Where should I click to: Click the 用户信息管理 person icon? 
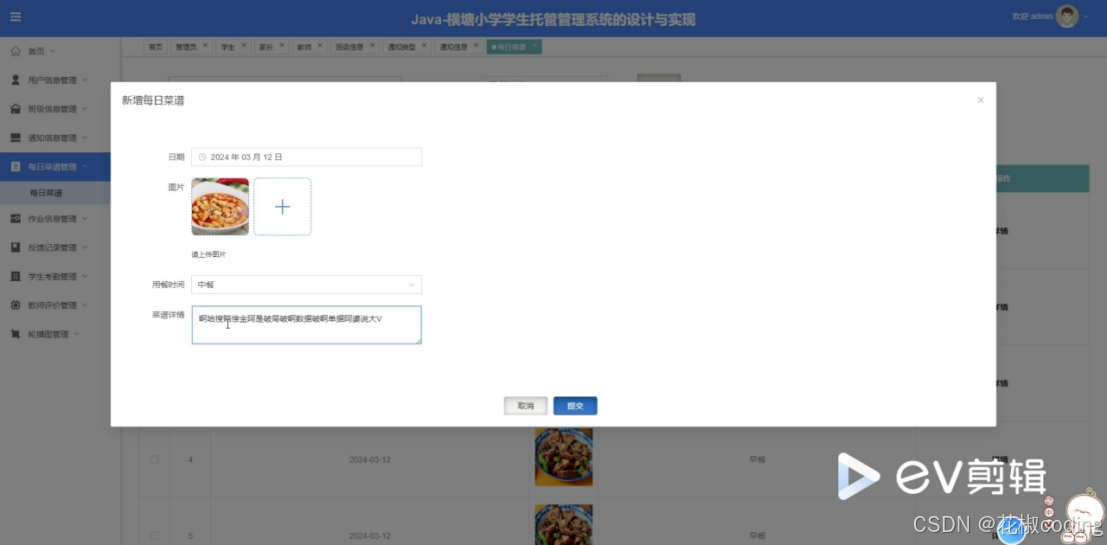click(16, 80)
